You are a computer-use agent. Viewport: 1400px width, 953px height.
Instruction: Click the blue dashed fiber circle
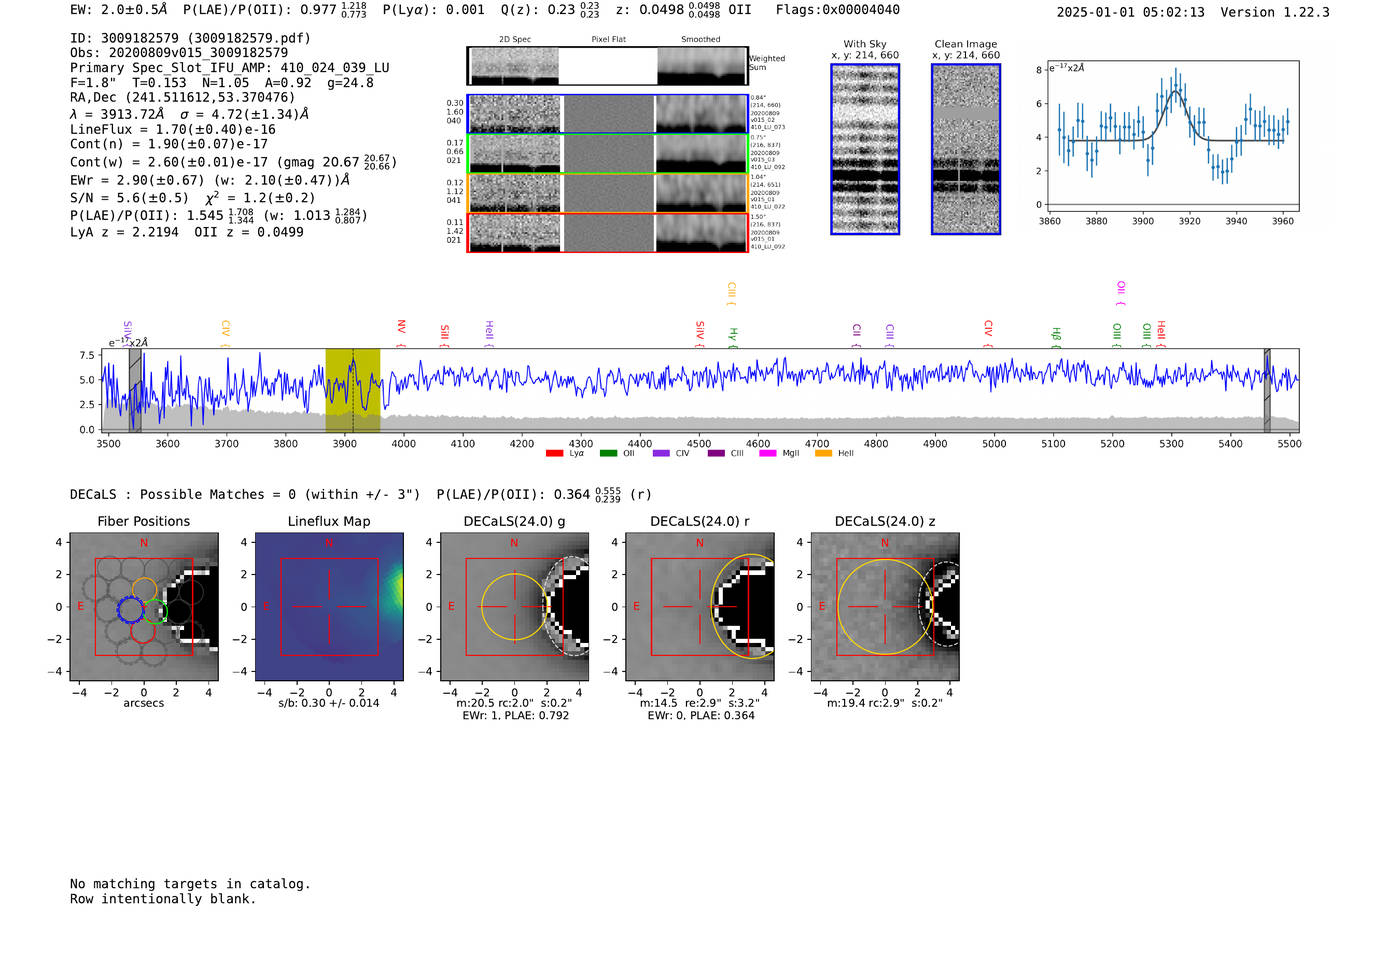[x=131, y=608]
